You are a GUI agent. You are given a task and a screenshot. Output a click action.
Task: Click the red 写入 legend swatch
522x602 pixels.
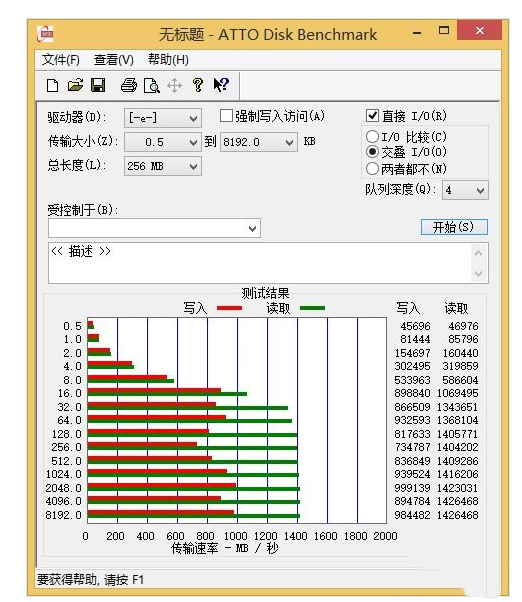230,308
